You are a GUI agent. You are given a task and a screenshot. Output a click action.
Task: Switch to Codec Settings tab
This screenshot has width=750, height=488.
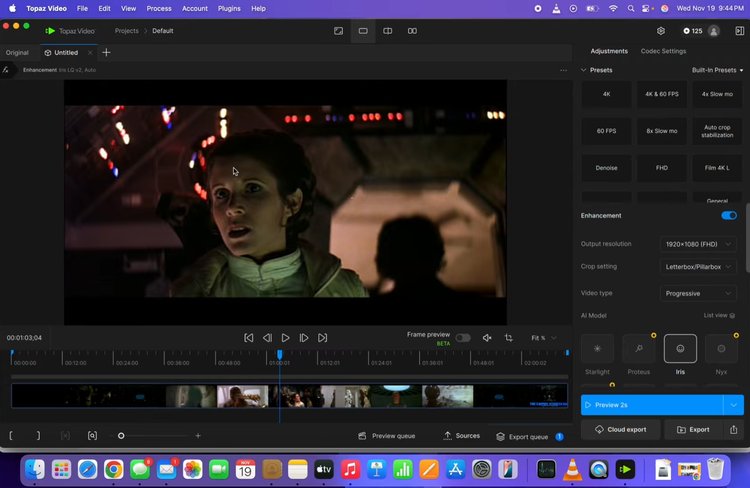[663, 51]
